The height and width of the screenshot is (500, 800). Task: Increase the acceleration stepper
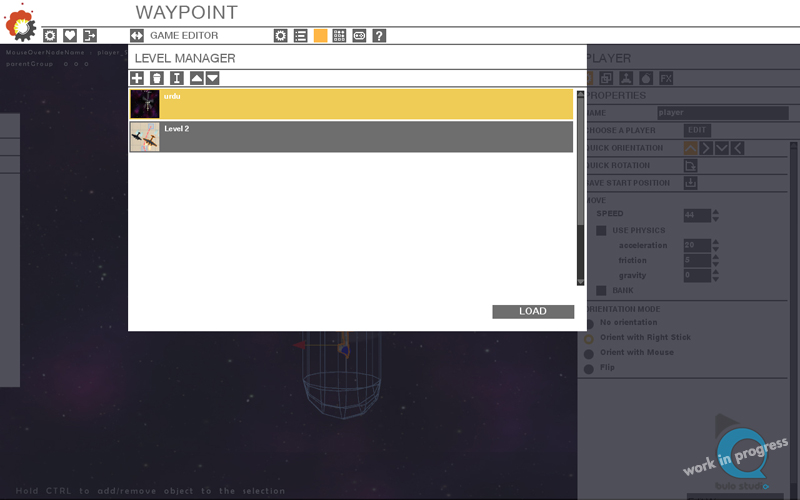715,242
